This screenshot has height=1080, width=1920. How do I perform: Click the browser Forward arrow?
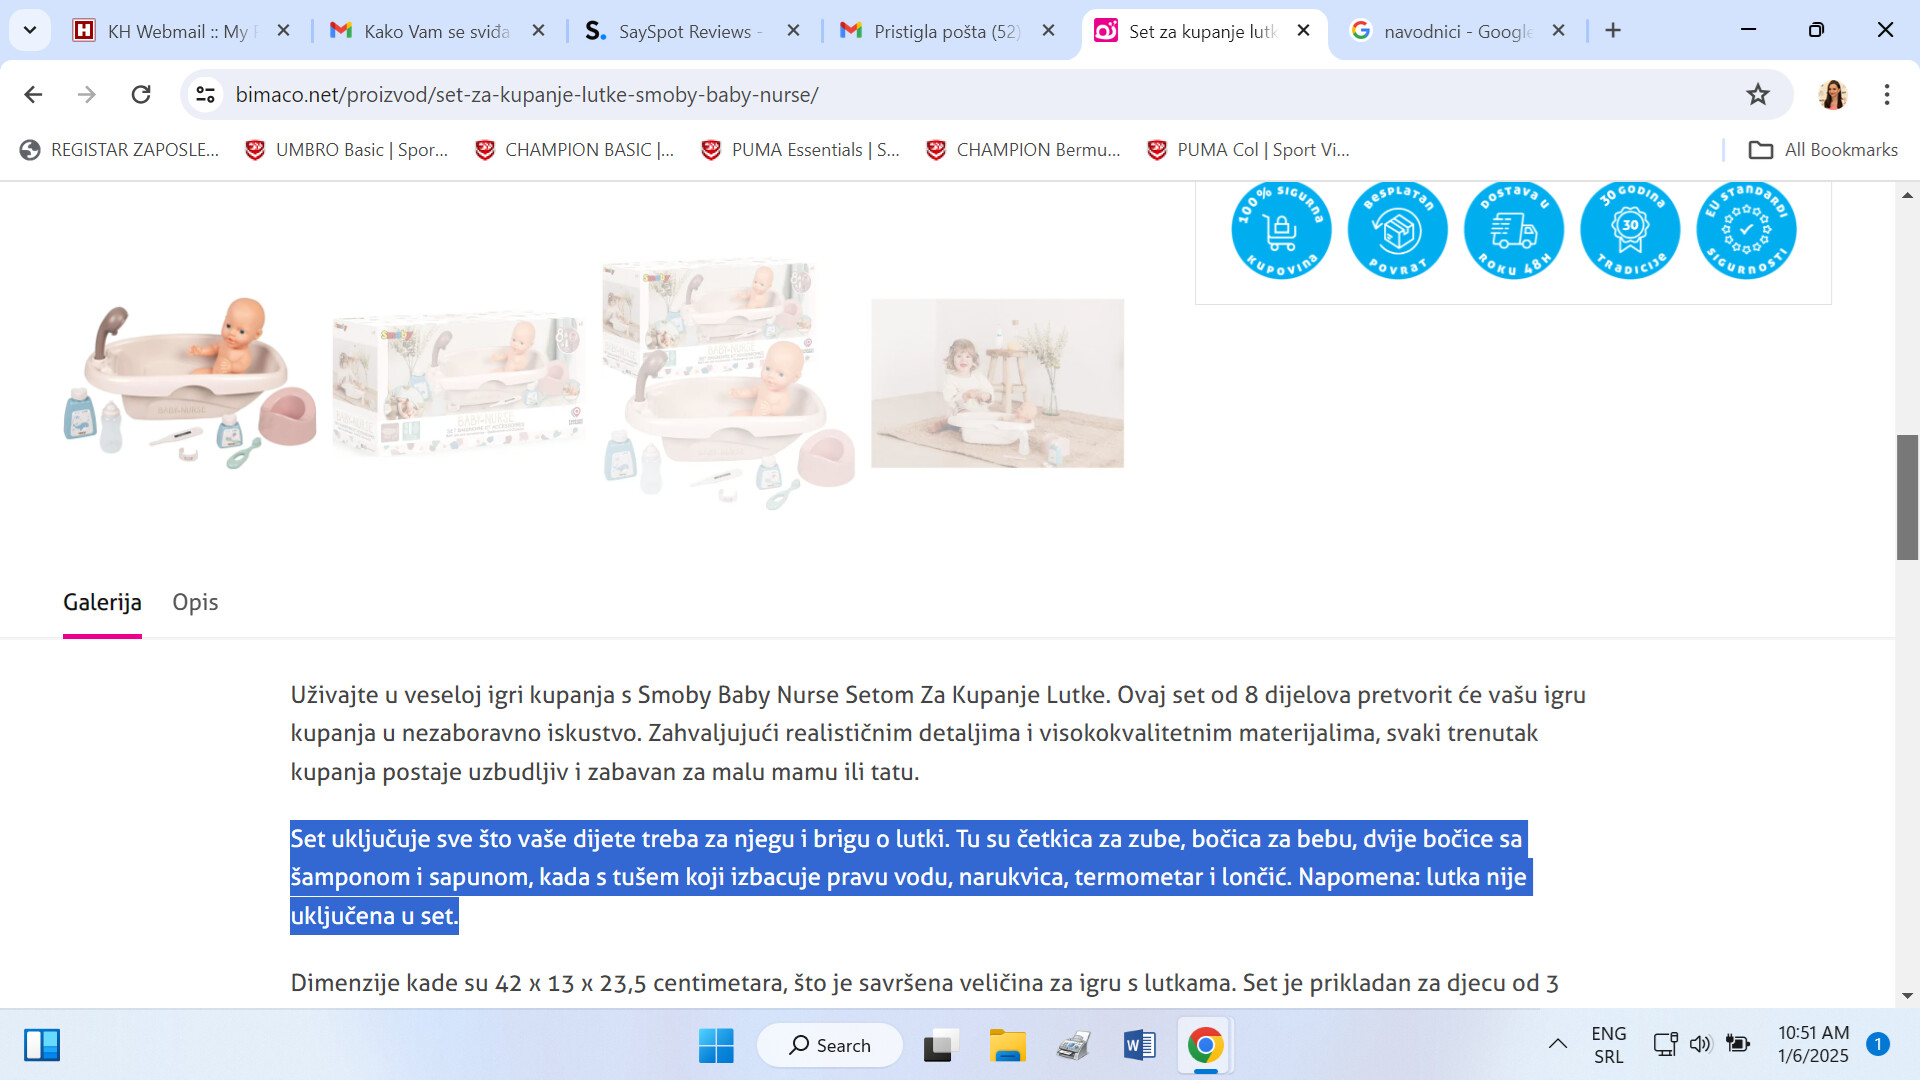click(x=87, y=94)
